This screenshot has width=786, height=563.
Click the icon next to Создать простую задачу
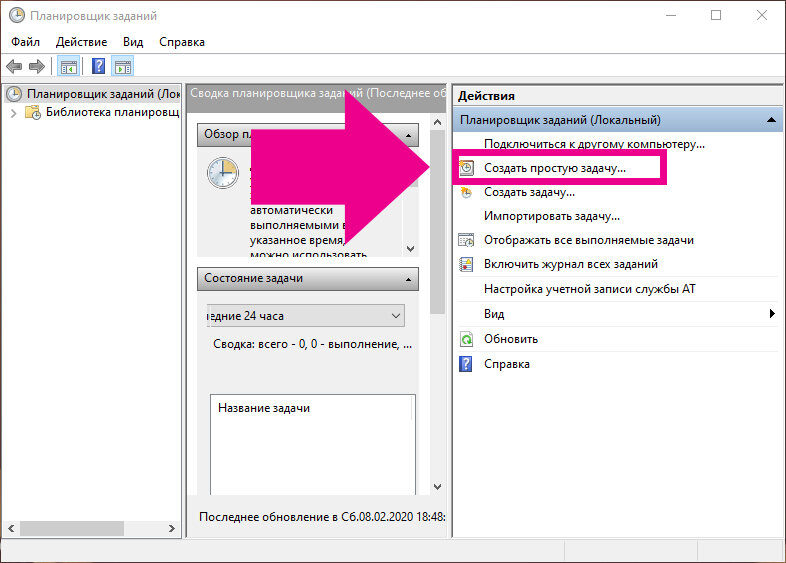467,168
